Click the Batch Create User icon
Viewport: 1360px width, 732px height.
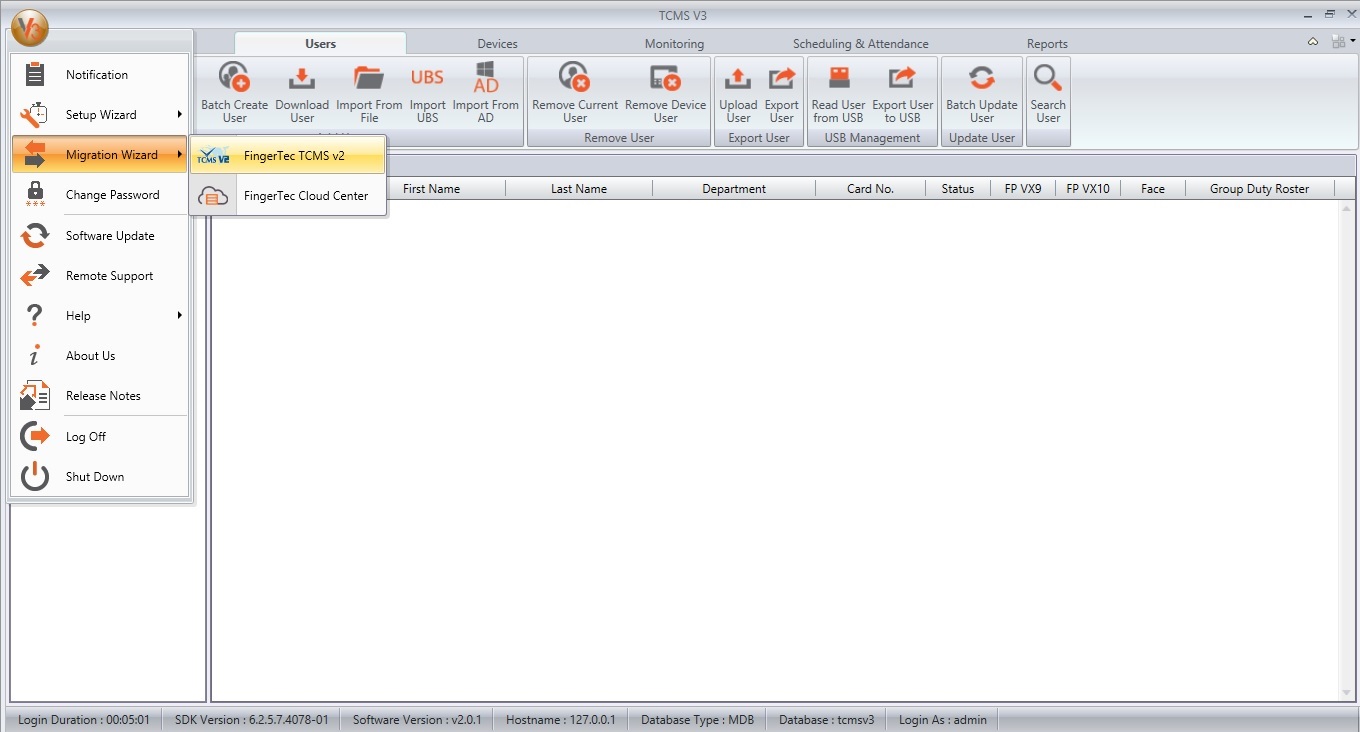click(x=235, y=78)
